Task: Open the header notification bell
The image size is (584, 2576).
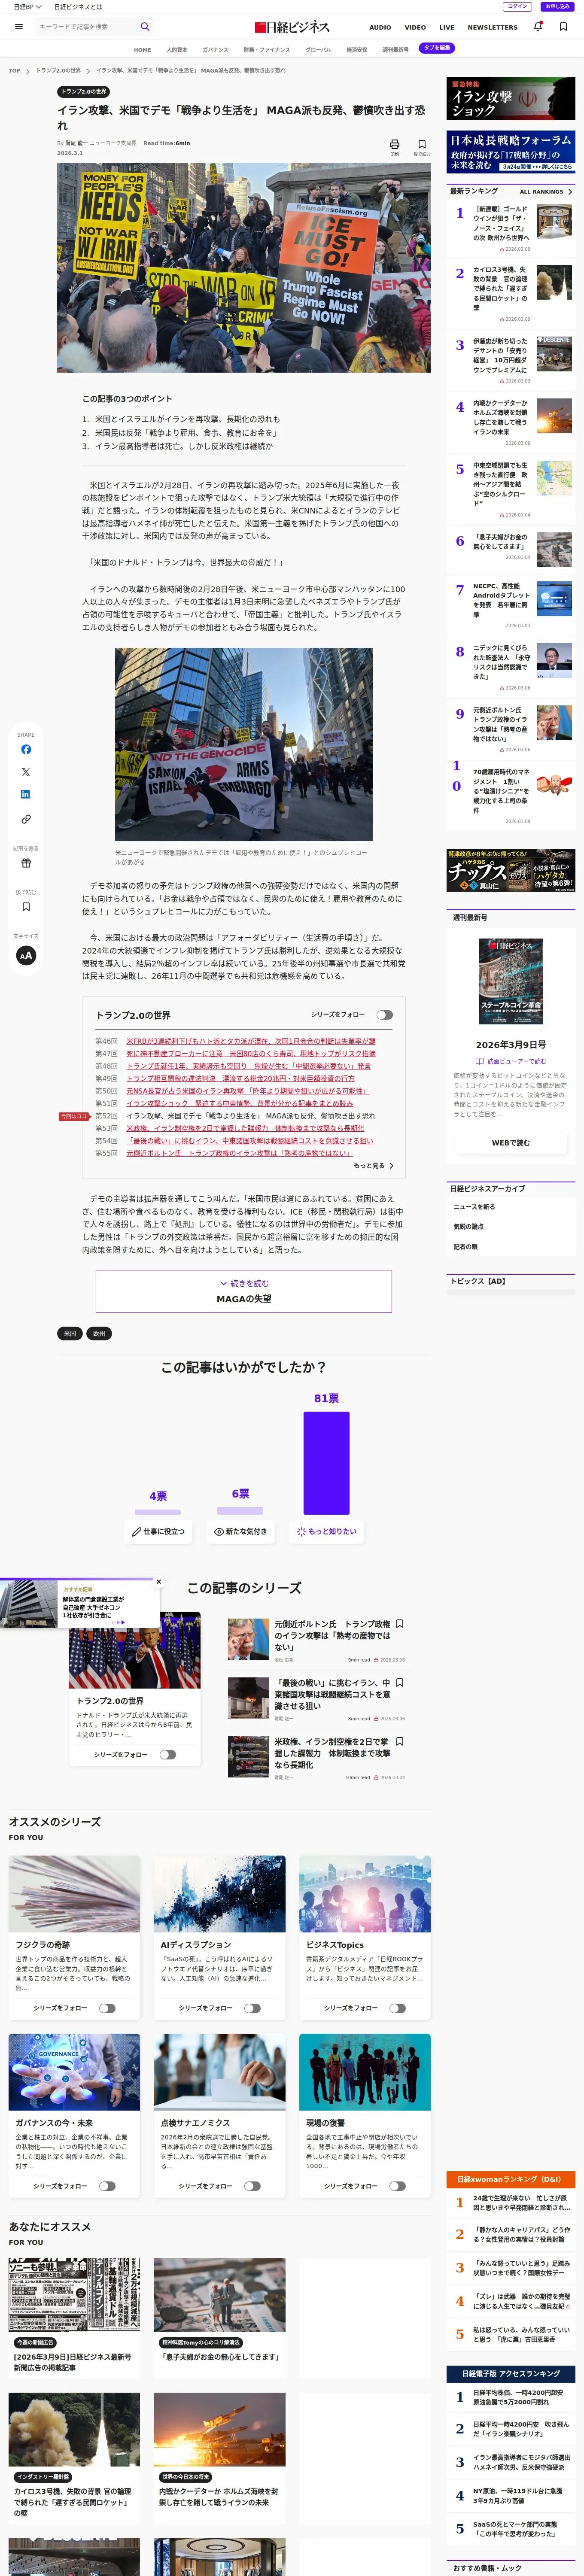Action: [x=538, y=27]
